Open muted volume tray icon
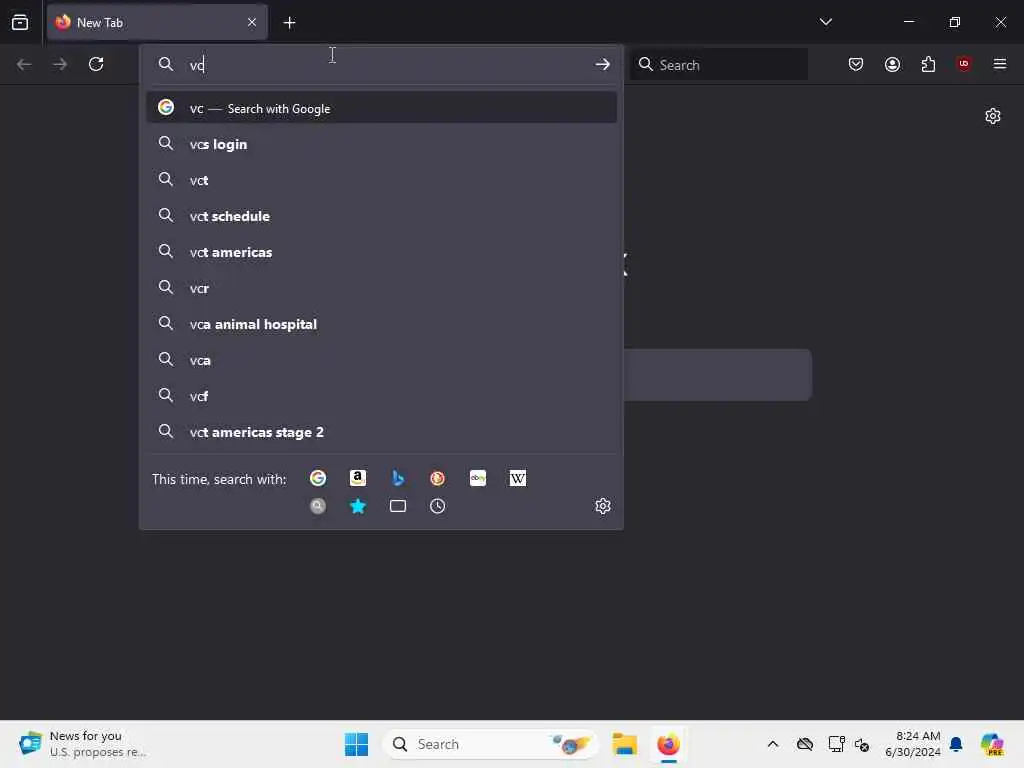Screen dimensions: 1024x768 [862, 744]
